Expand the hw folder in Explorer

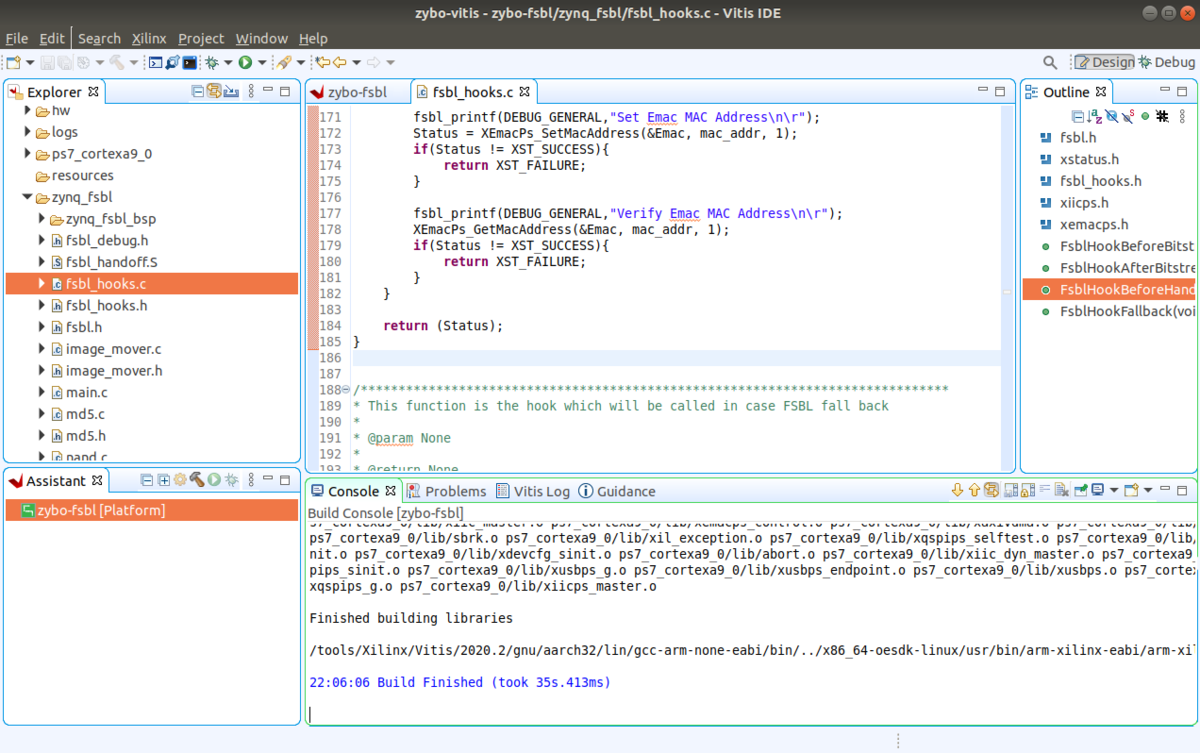pos(28,110)
